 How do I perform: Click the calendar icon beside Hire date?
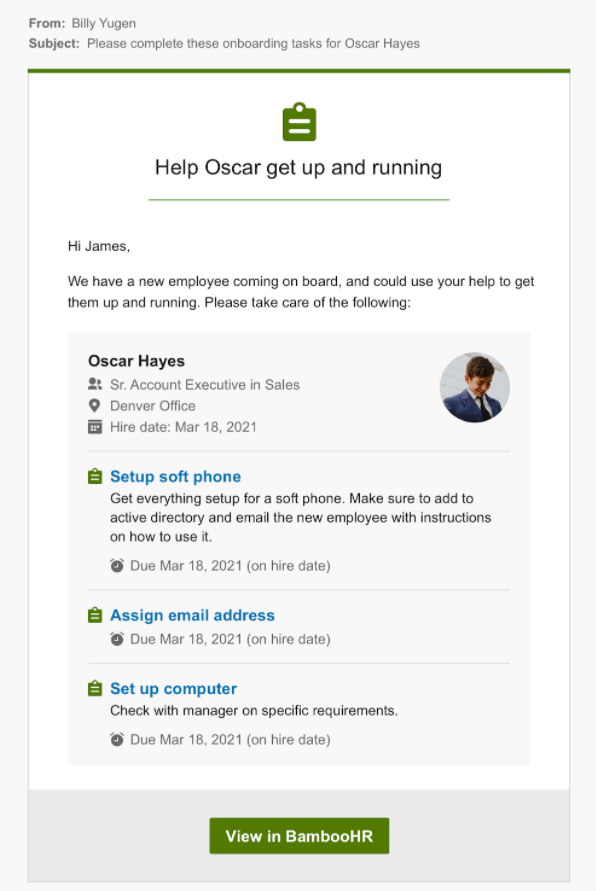coord(95,427)
